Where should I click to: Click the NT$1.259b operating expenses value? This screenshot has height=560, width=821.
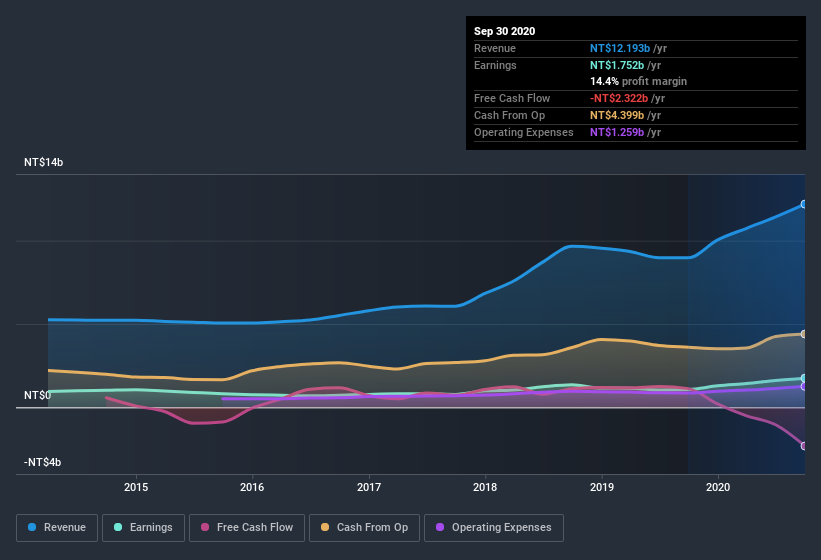(x=617, y=132)
